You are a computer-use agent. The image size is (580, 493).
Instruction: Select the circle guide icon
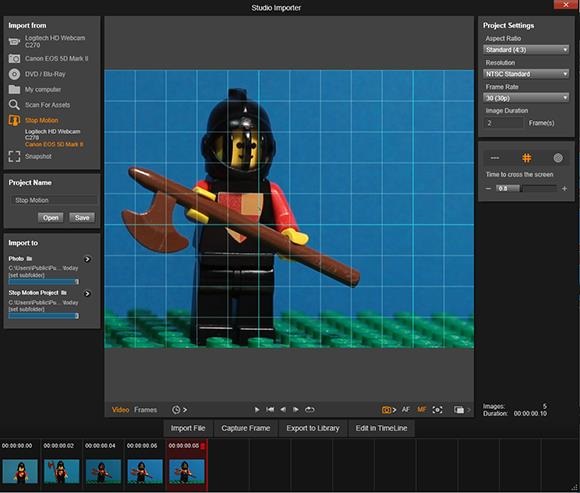(x=558, y=158)
